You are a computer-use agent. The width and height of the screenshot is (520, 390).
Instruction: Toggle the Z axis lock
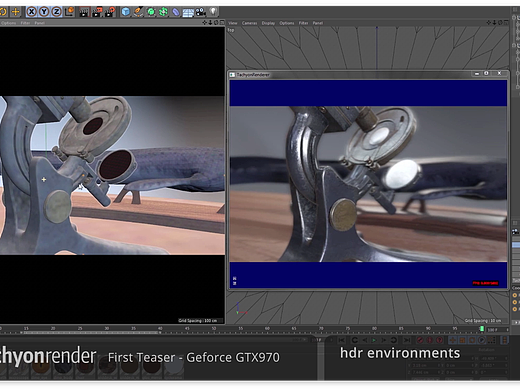point(57,12)
